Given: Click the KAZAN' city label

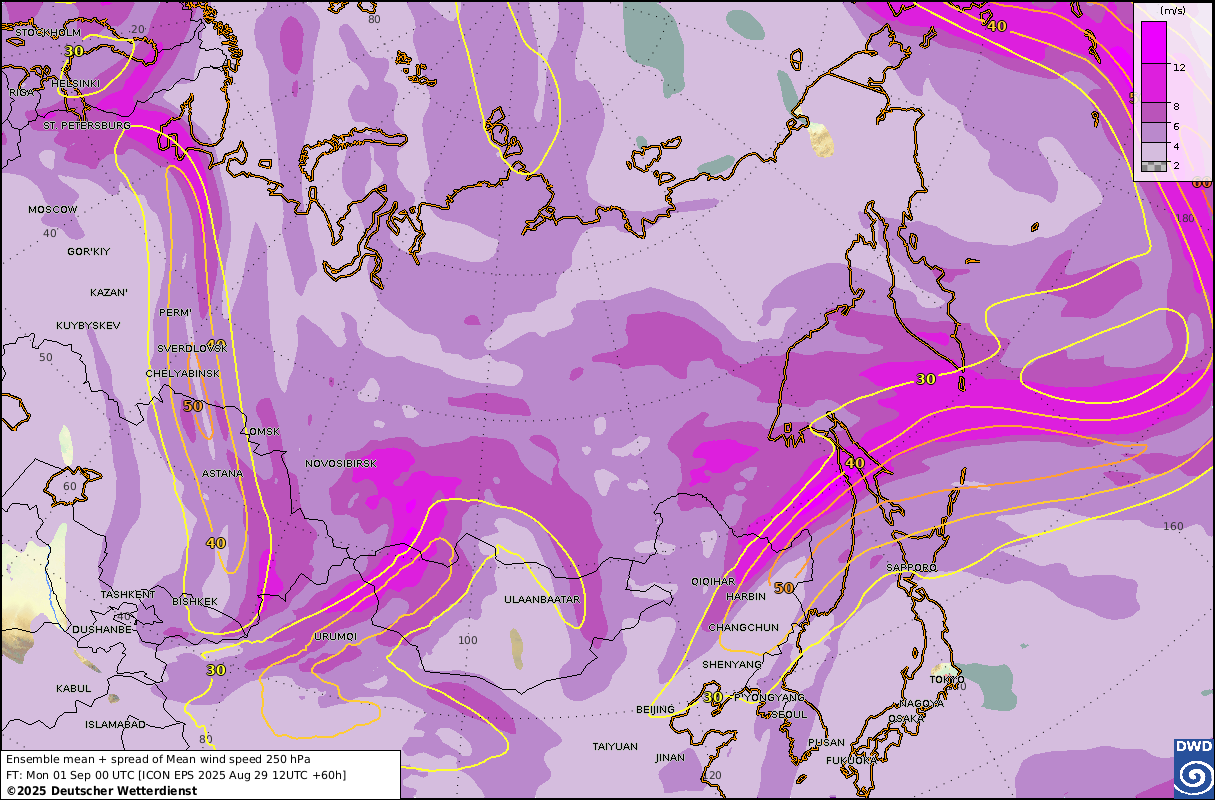Looking at the screenshot, I should click(109, 293).
